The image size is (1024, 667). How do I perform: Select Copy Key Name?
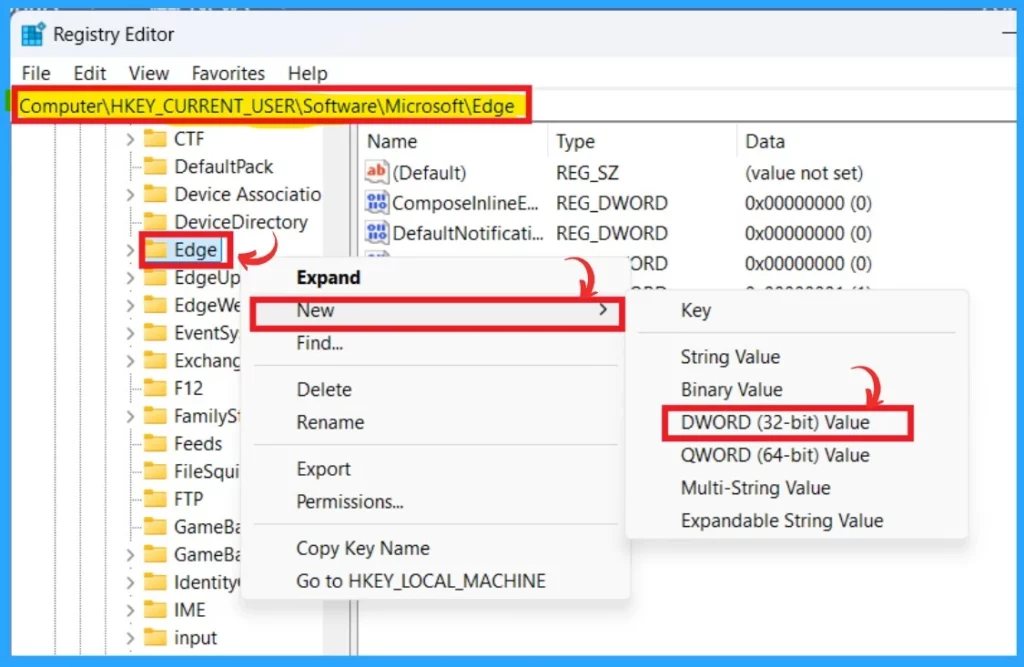434,548
